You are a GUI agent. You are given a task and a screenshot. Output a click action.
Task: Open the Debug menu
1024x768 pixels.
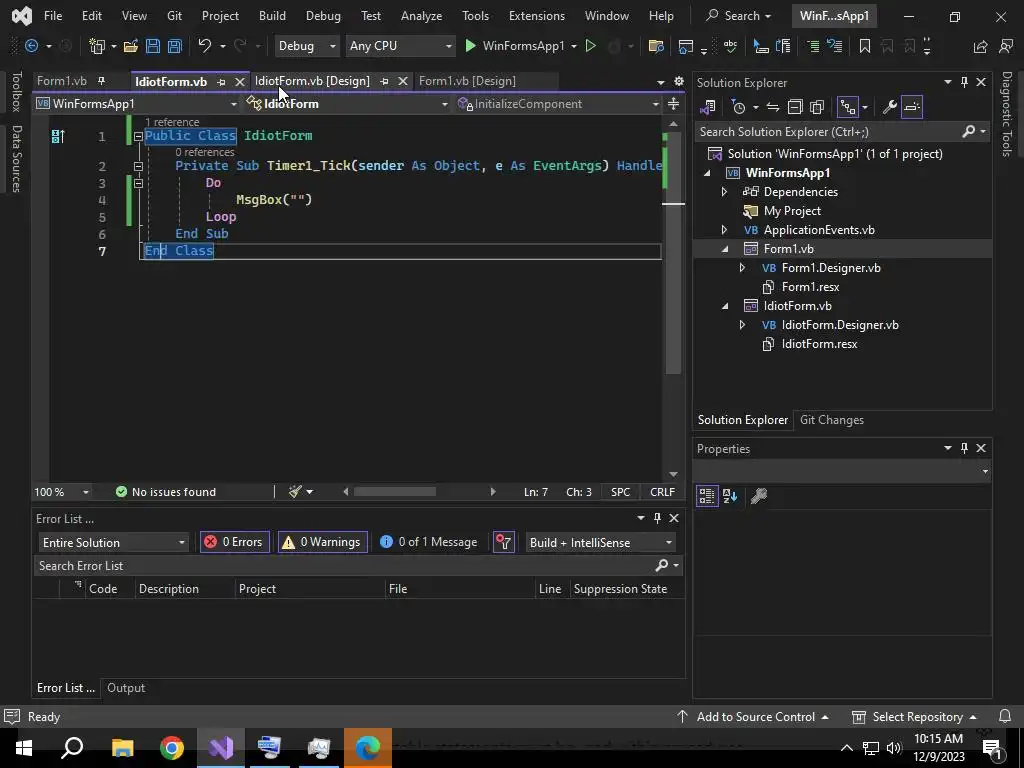click(x=323, y=16)
